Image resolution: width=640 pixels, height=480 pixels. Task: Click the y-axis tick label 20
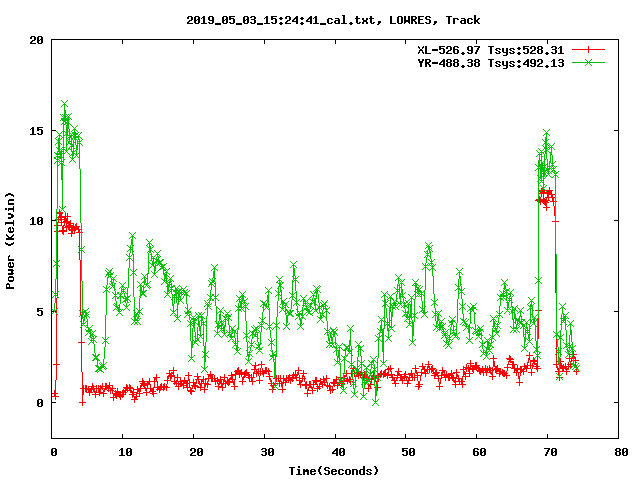pyautogui.click(x=36, y=40)
